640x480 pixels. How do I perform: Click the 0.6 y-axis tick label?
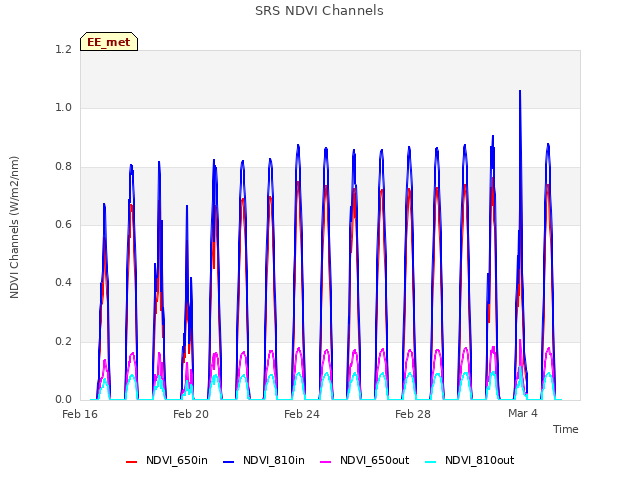pos(63,224)
